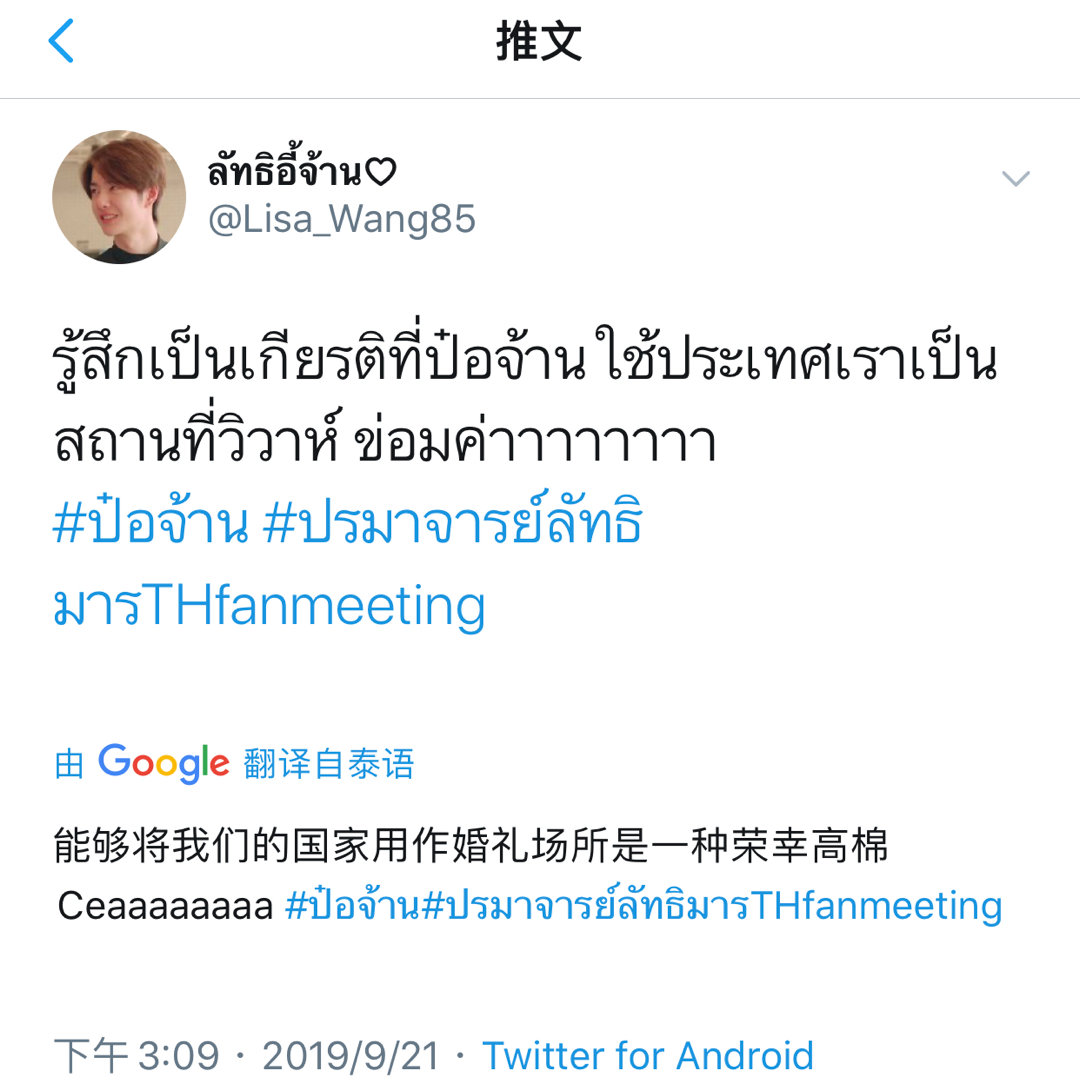Open the hashtag ending in THfanmeeting in the tweet
The image size is (1080, 1080).
pos(349,563)
